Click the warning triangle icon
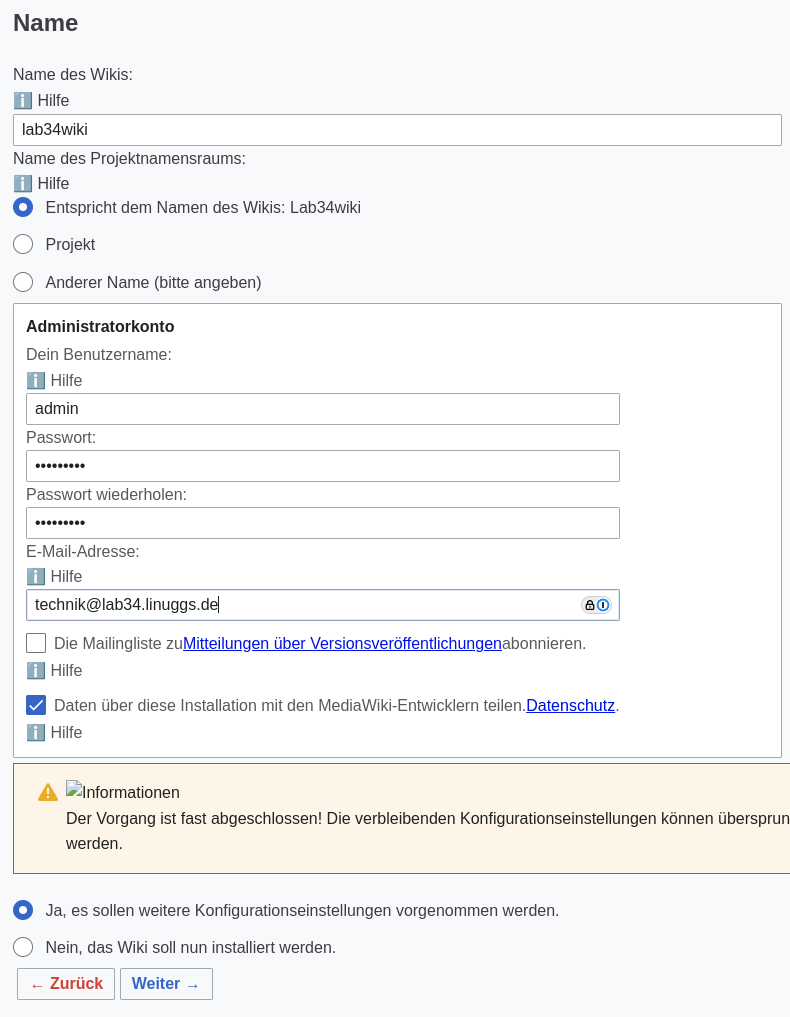 click(x=48, y=792)
